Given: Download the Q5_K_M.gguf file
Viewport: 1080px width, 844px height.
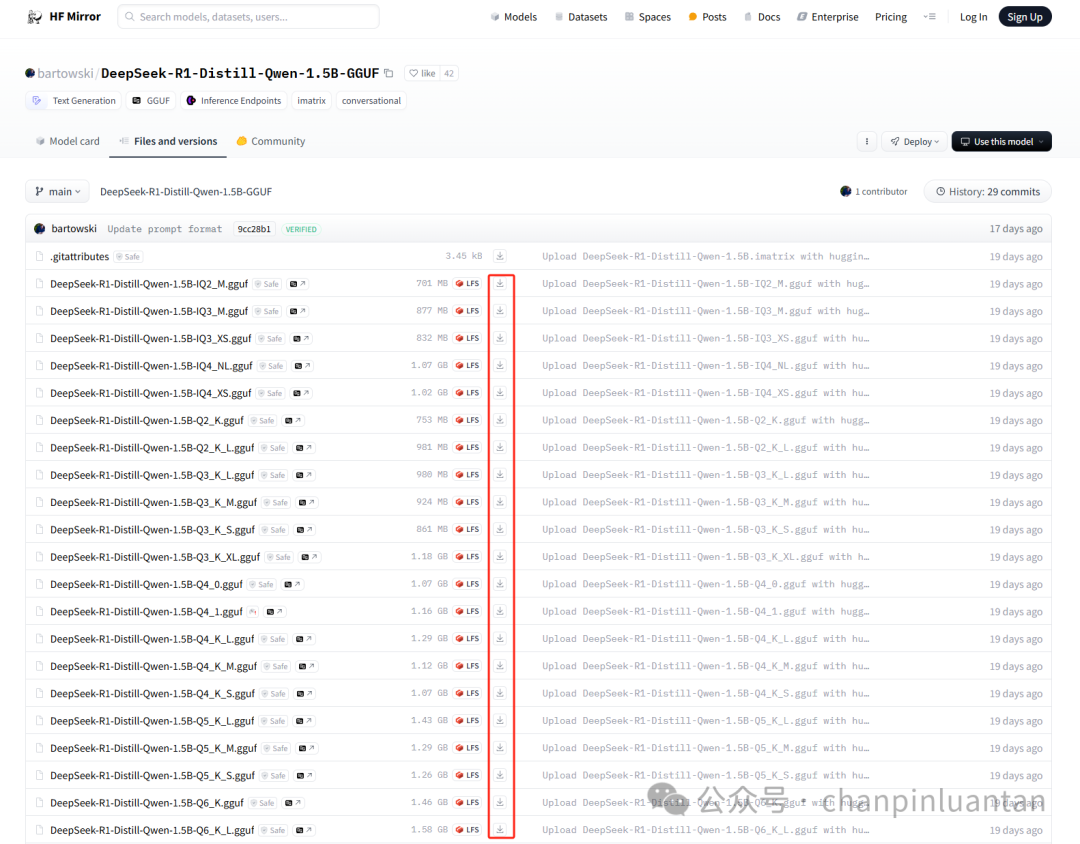Looking at the screenshot, I should 500,748.
